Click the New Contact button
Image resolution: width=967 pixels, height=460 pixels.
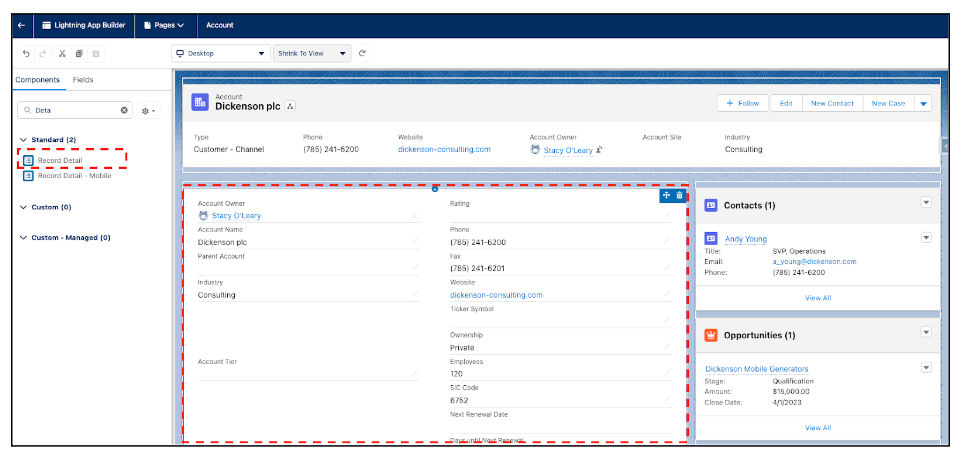[x=832, y=103]
